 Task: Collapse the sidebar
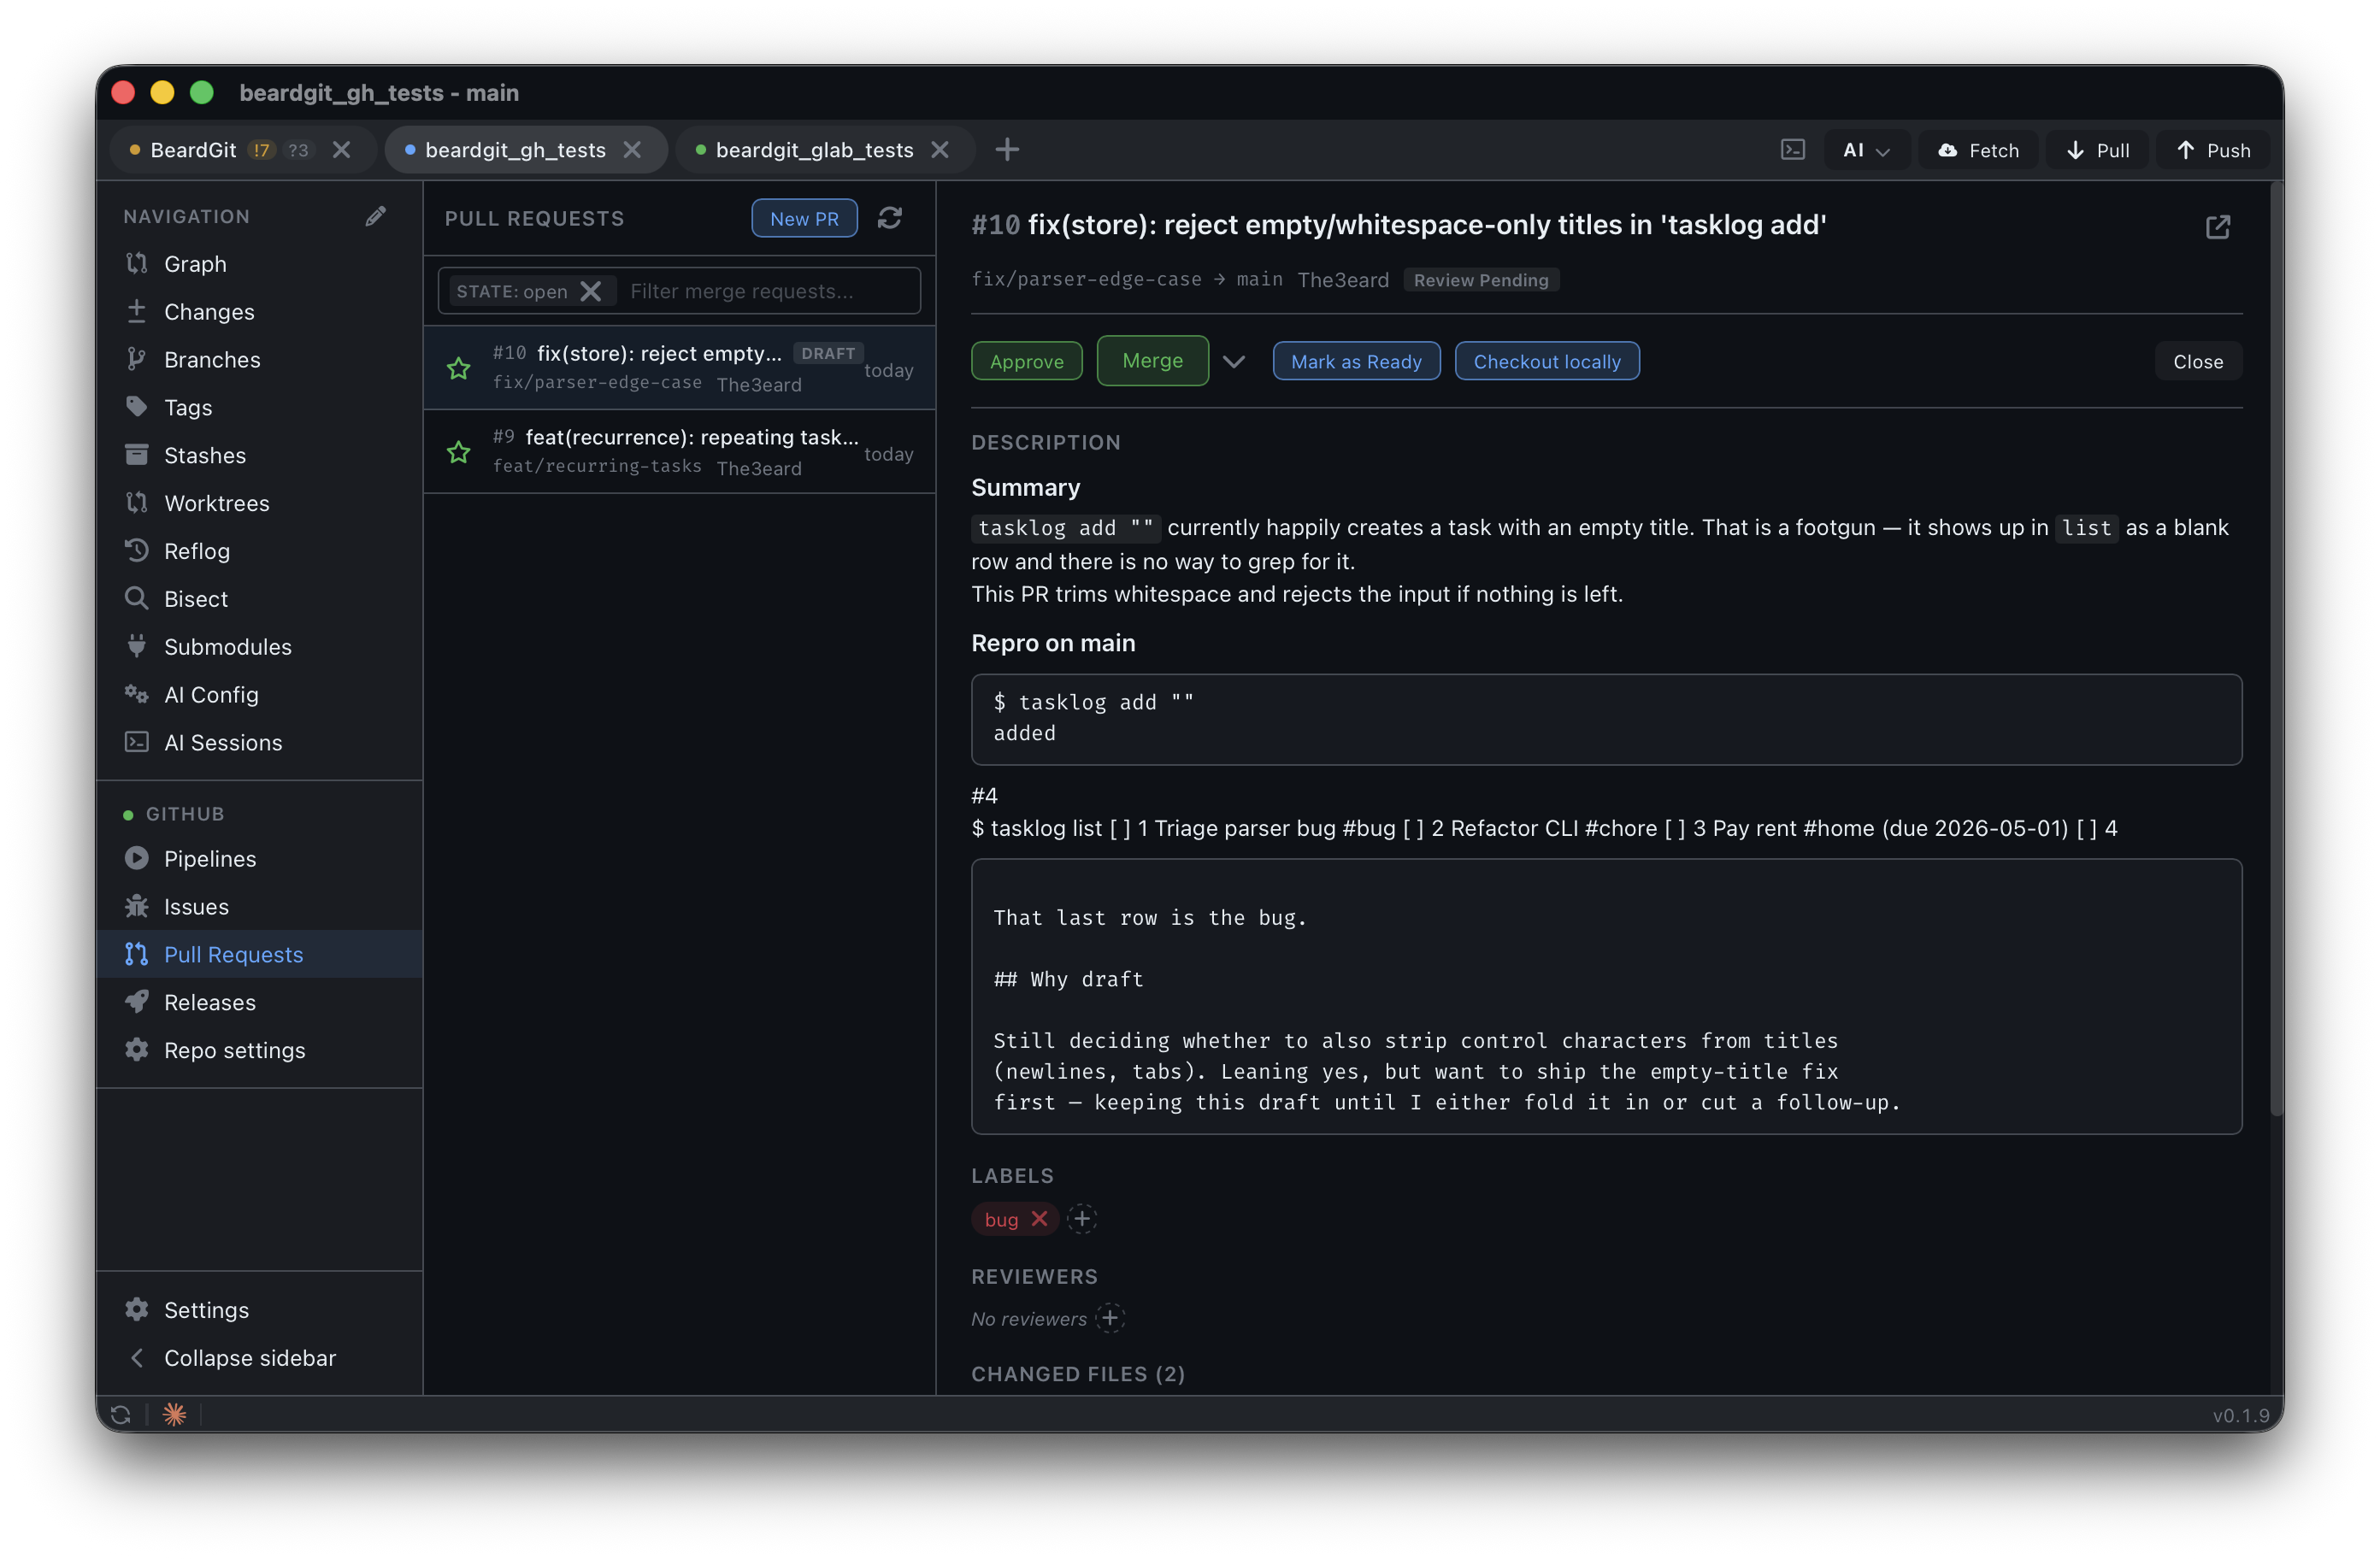pos(259,1358)
